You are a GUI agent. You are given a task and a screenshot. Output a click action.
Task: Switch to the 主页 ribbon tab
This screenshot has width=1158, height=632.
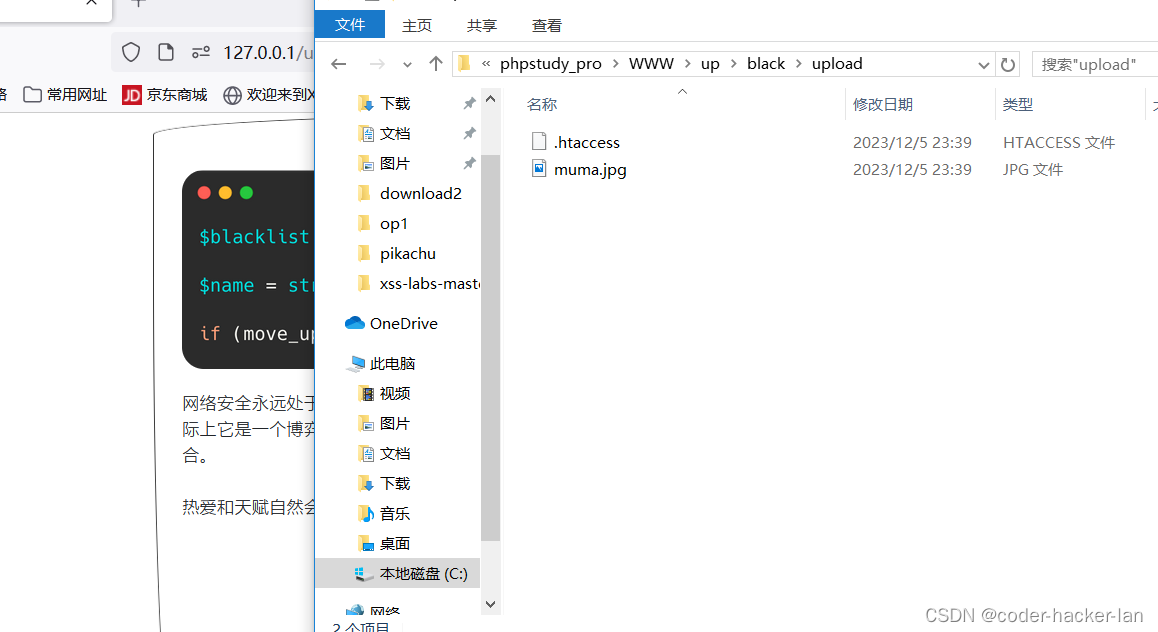[x=417, y=26]
